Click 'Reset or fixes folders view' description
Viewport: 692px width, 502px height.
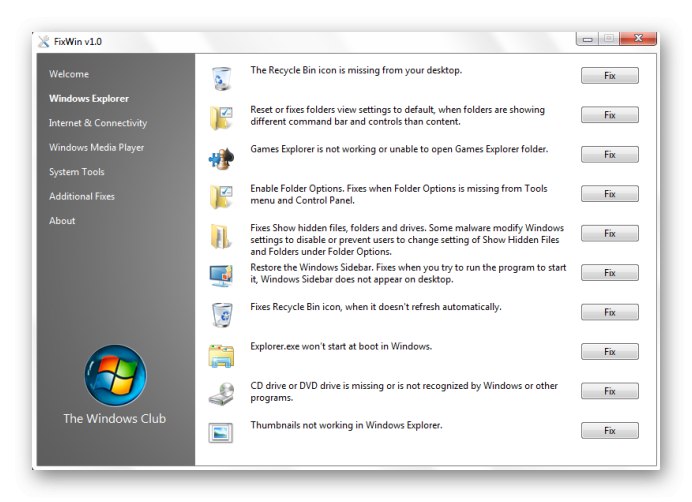pos(397,116)
